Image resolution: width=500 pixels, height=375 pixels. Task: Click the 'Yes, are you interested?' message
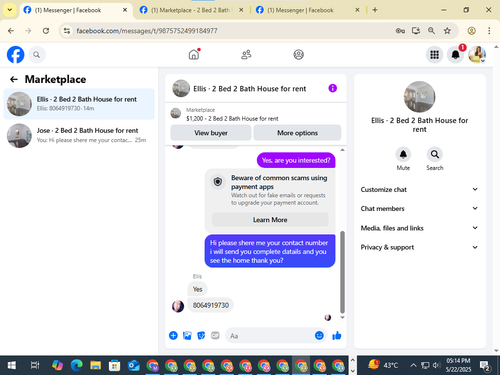click(296, 160)
